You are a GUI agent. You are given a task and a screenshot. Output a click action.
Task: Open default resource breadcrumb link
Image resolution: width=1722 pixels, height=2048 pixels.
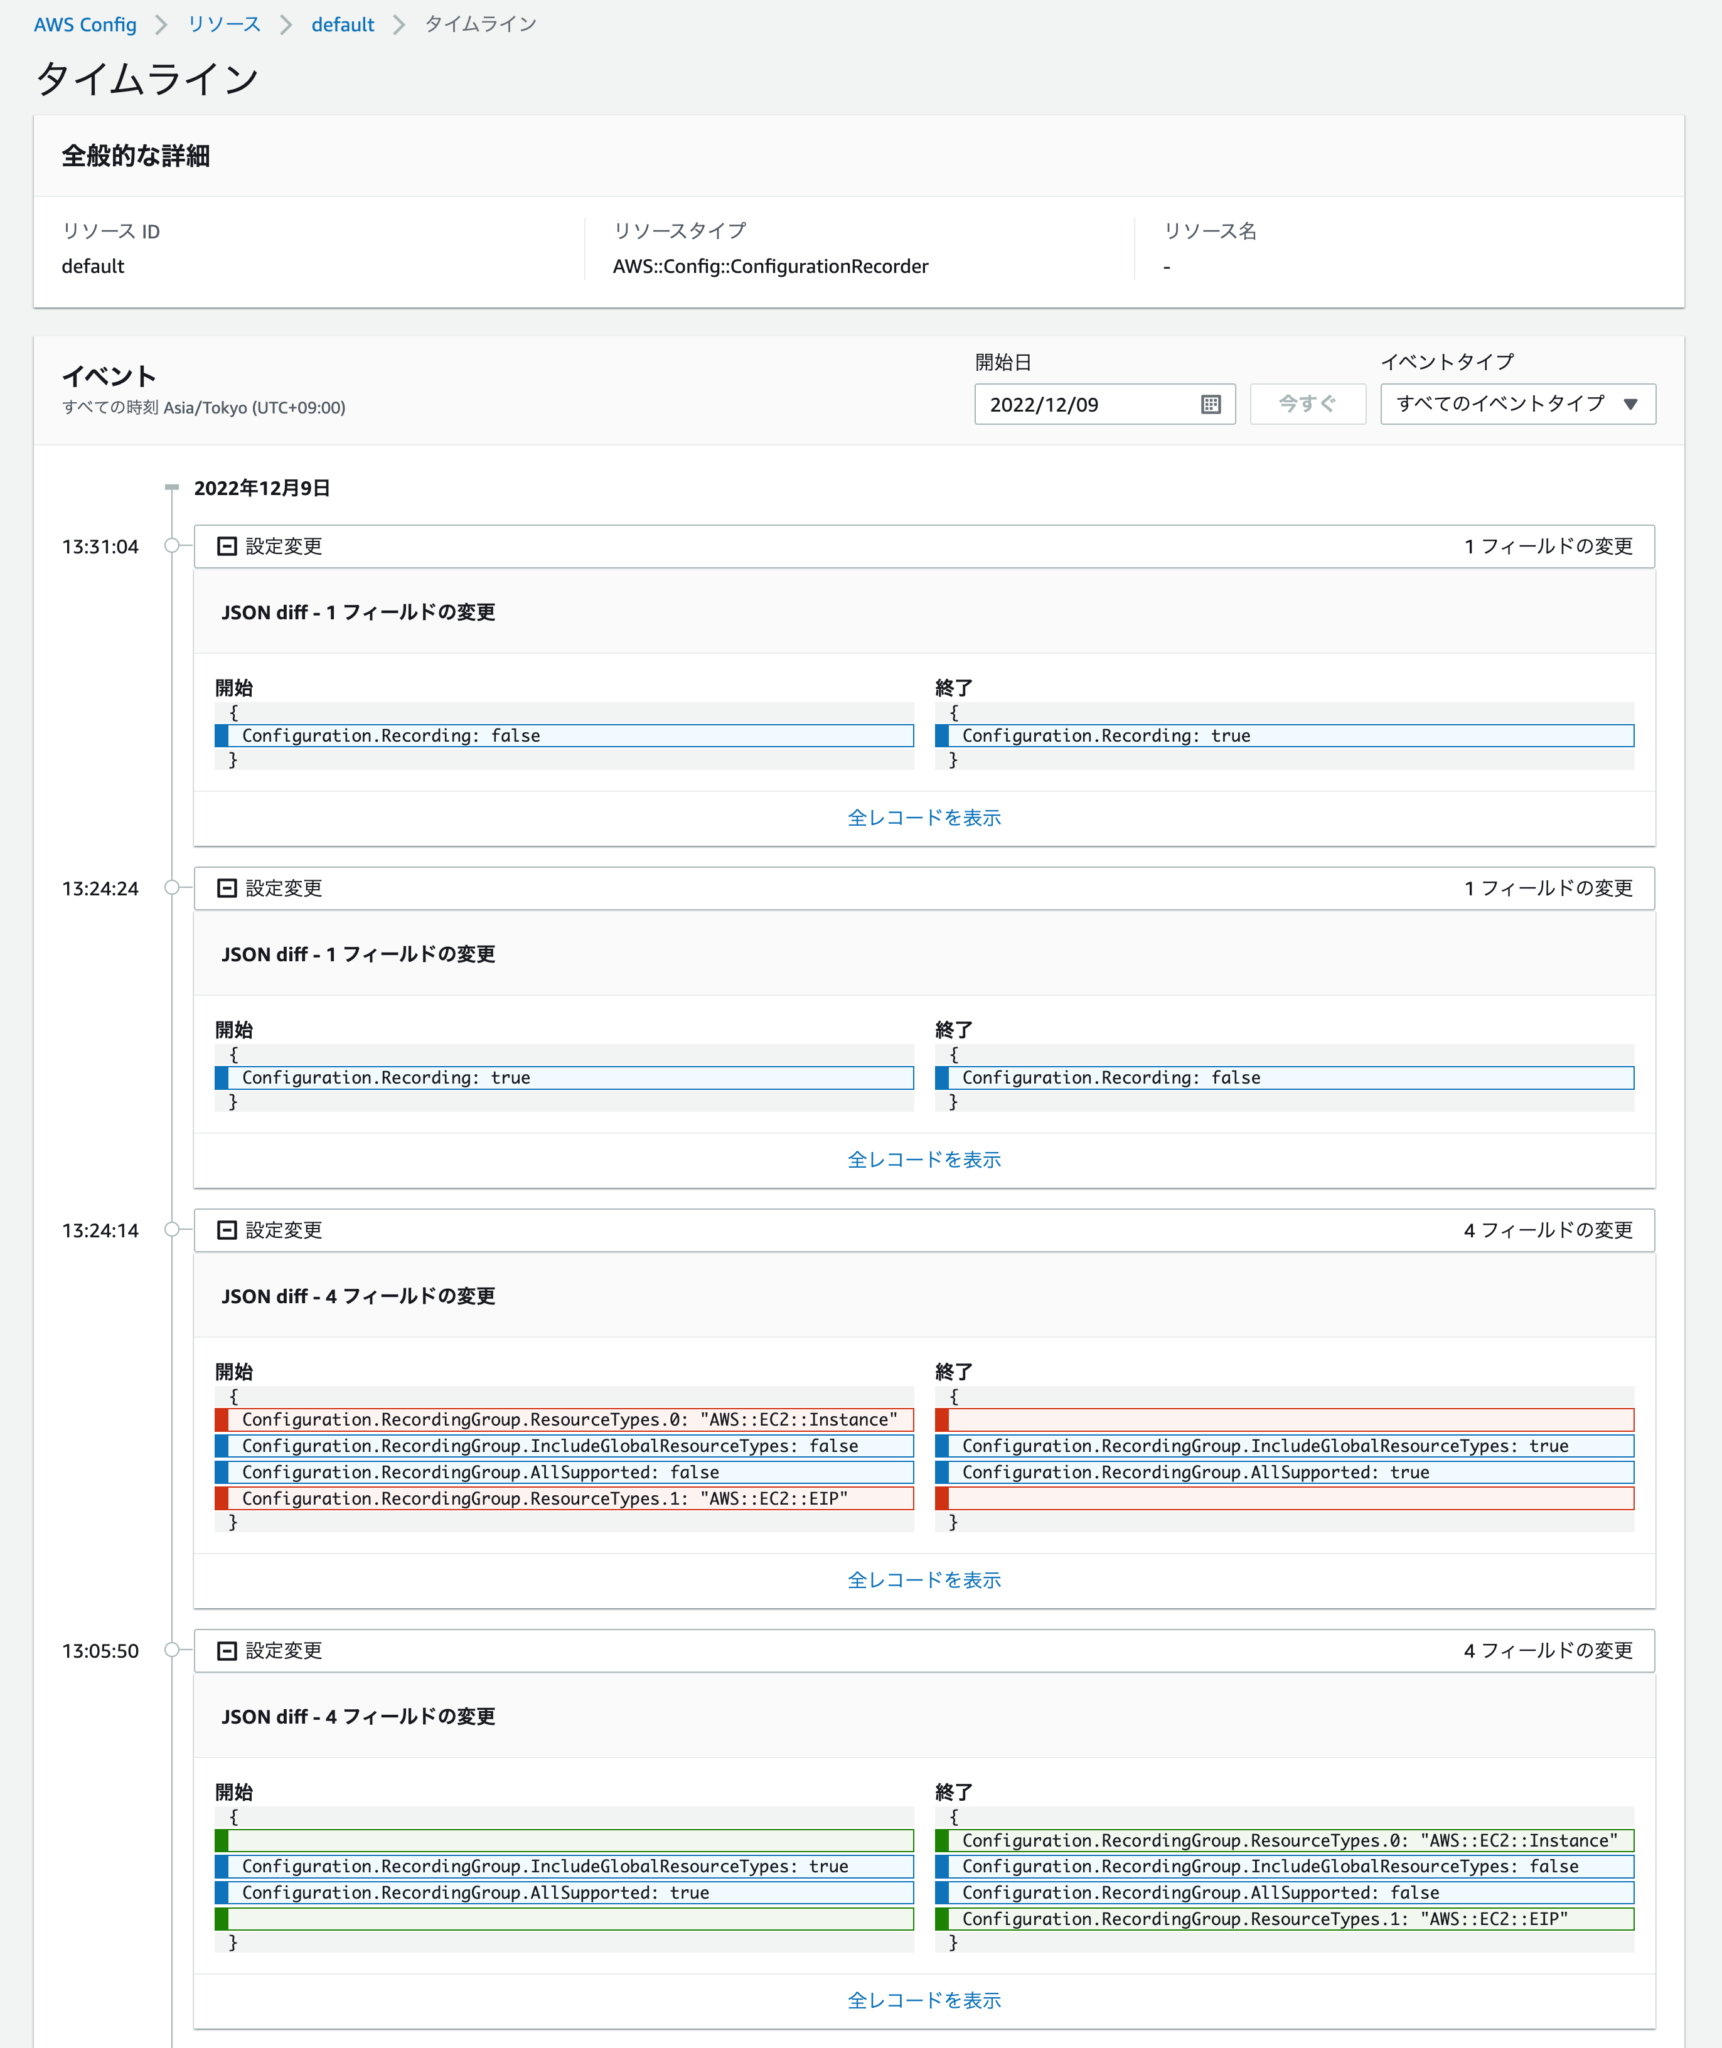(342, 24)
